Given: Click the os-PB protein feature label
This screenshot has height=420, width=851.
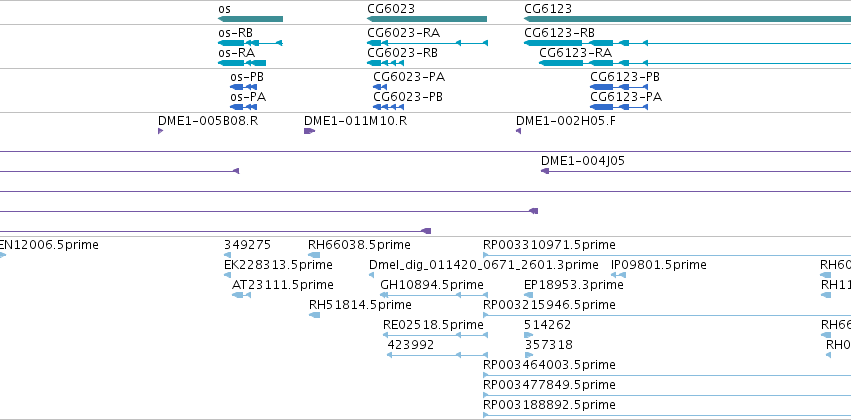Looking at the screenshot, I should (x=247, y=77).
